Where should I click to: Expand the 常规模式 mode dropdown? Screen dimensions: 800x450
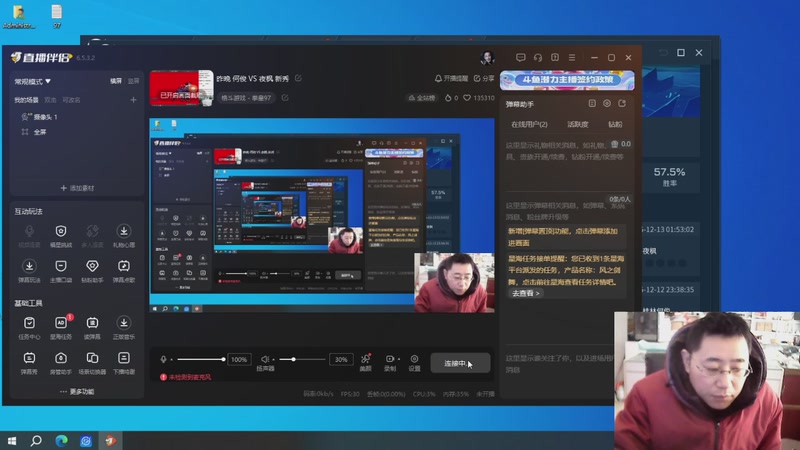pyautogui.click(x=33, y=81)
